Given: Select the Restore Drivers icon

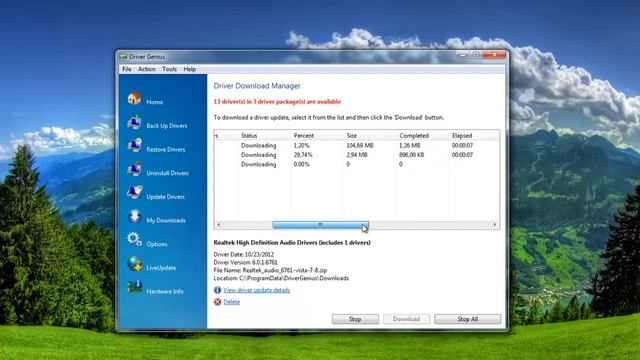Looking at the screenshot, I should point(134,146).
